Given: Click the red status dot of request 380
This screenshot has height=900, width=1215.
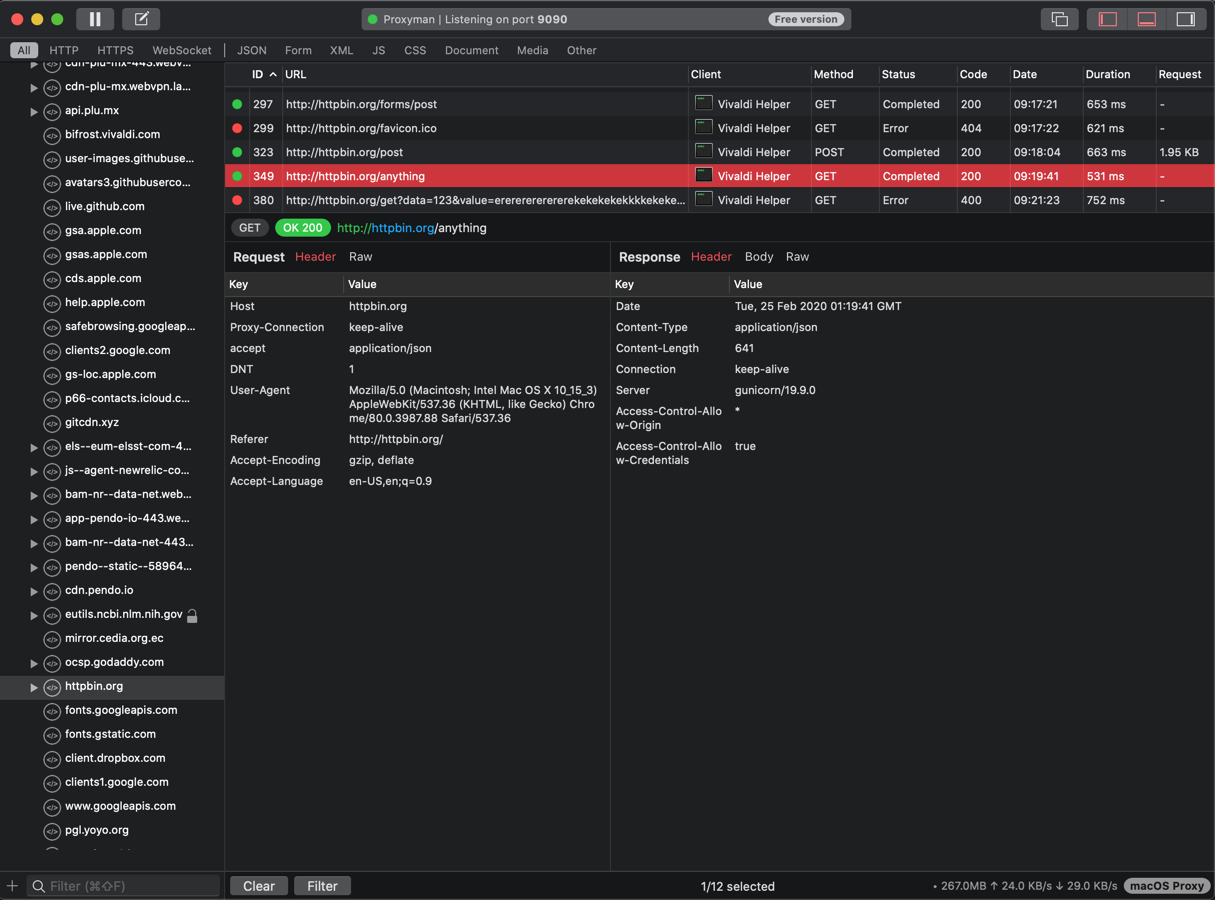Looking at the screenshot, I should pos(237,200).
